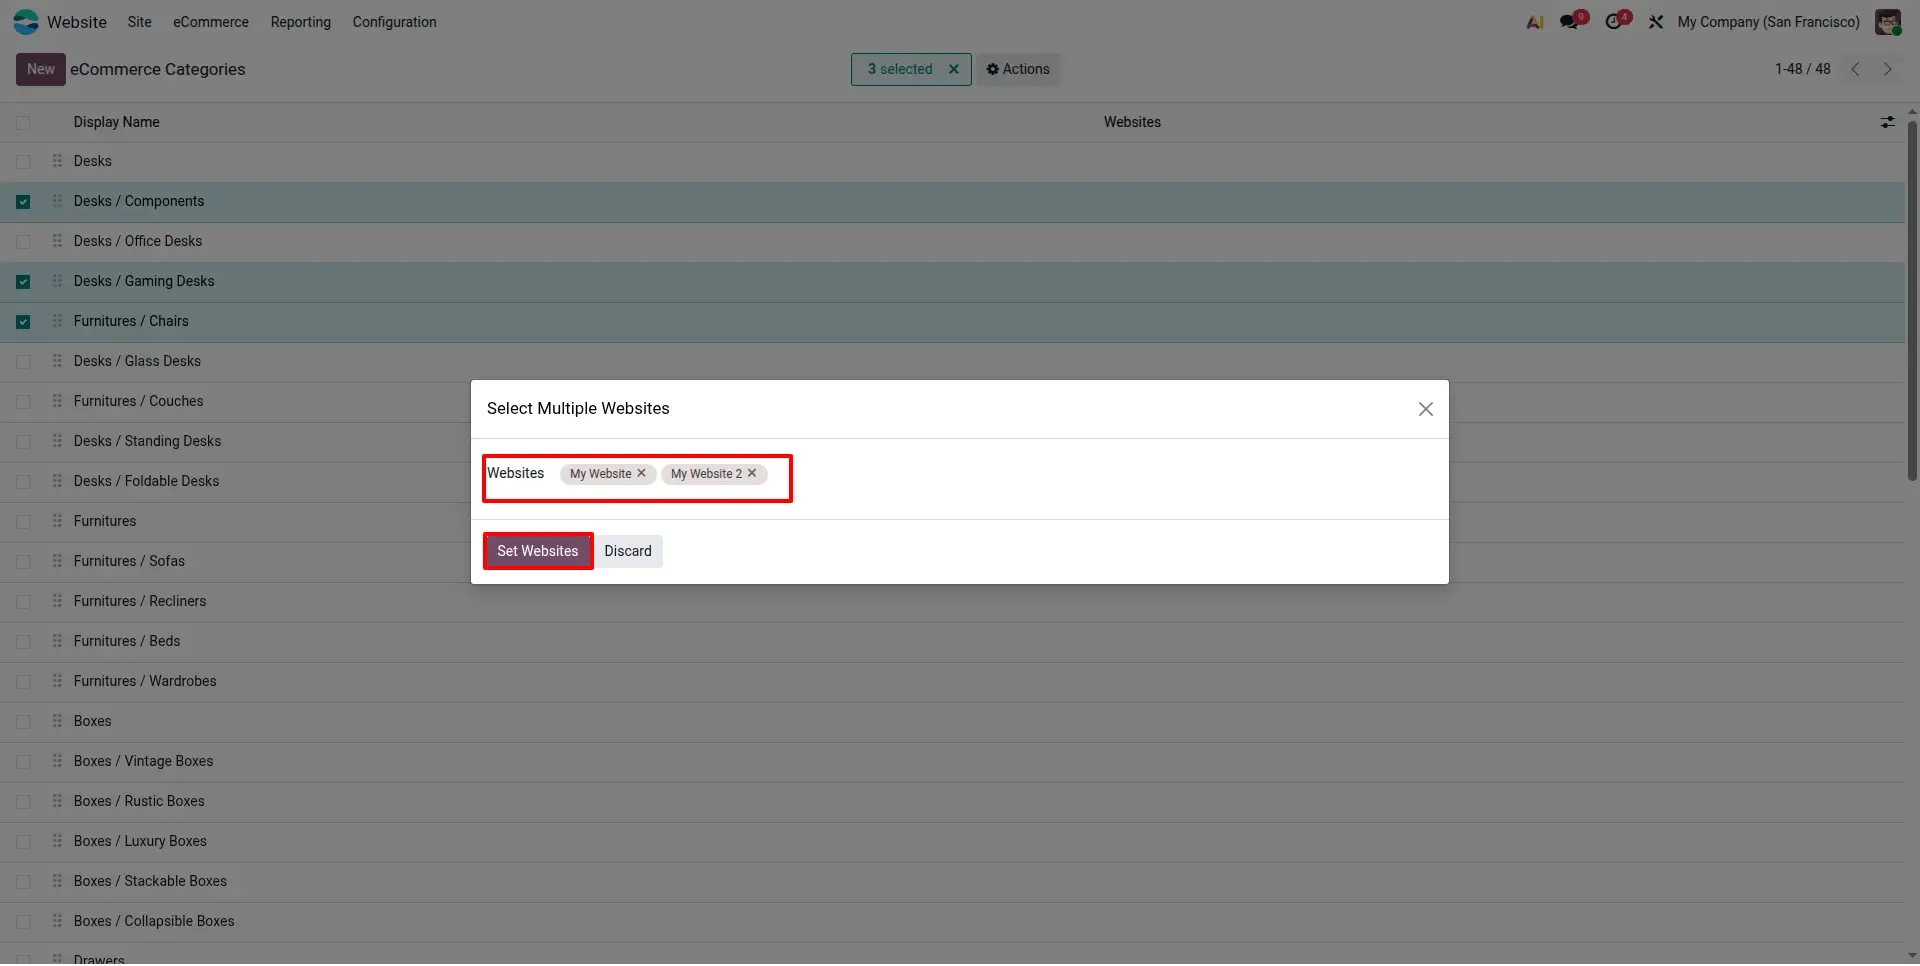Open the developer tools wrench icon
The width and height of the screenshot is (1920, 966).
1656,22
